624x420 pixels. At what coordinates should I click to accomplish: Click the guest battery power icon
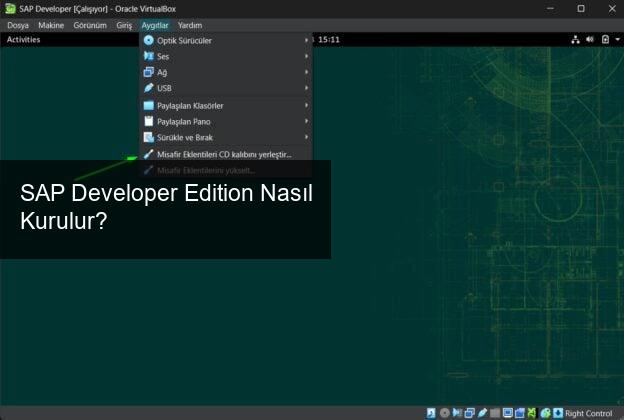click(x=604, y=40)
